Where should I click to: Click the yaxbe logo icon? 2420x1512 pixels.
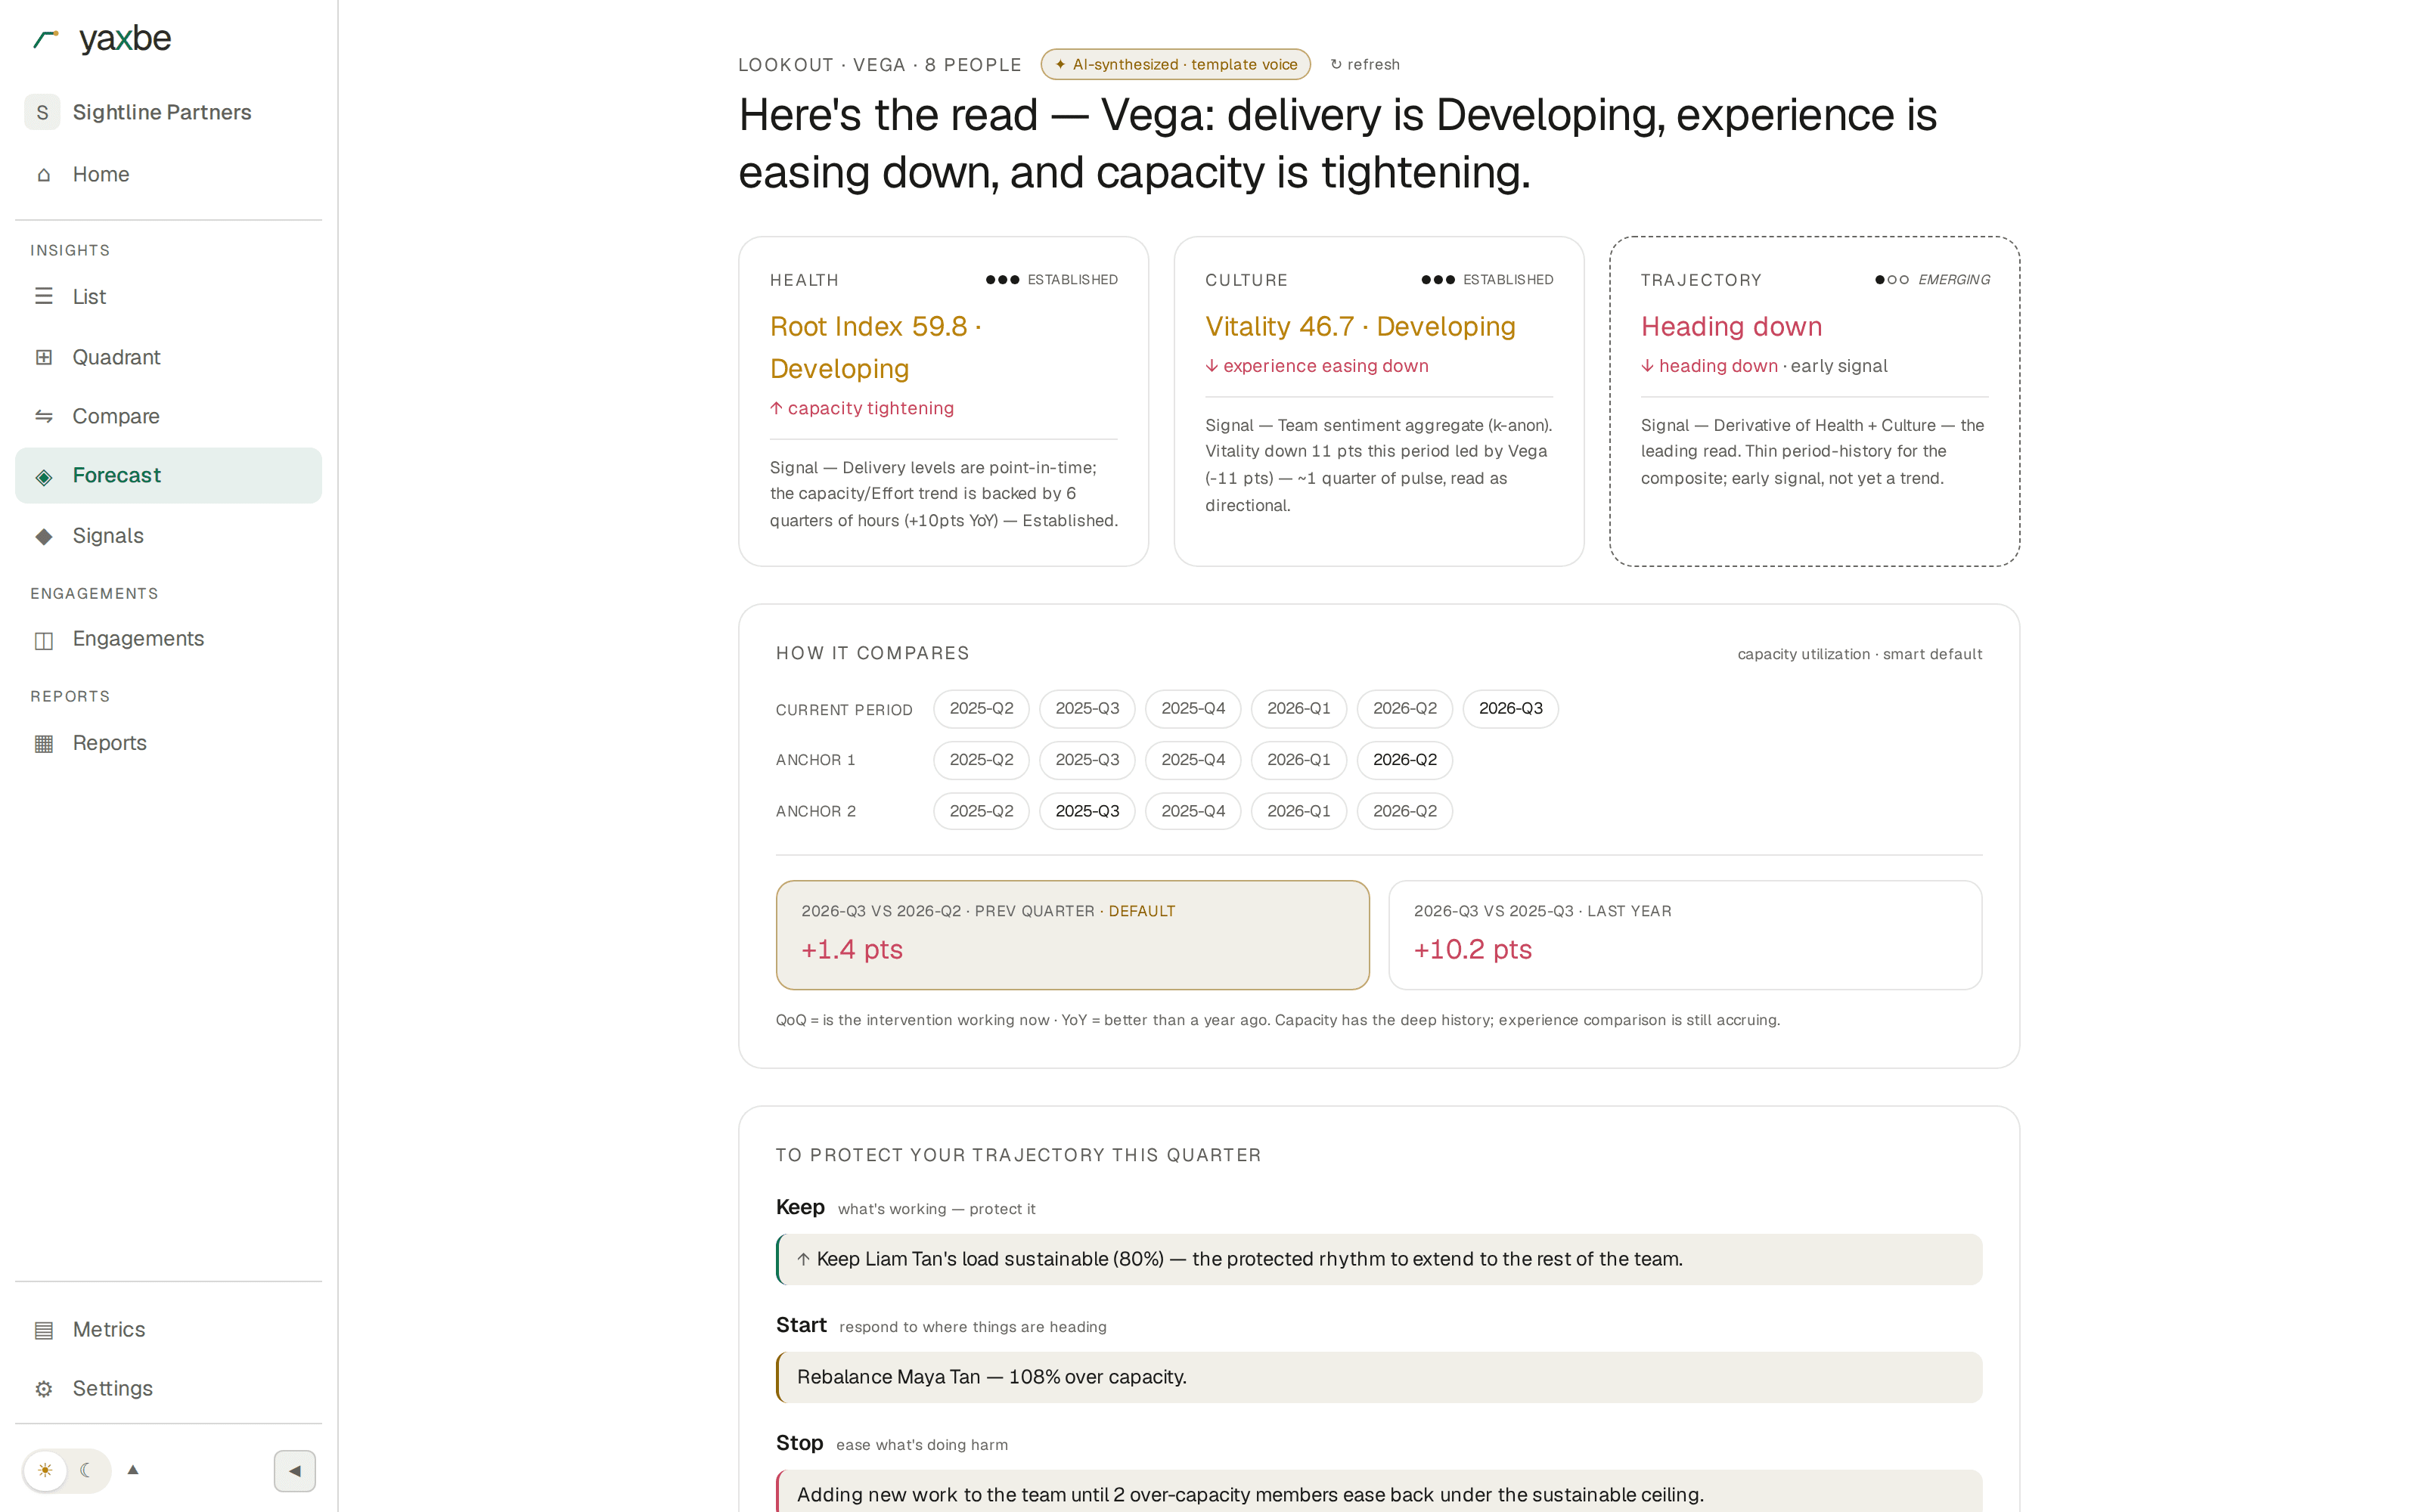pyautogui.click(x=46, y=39)
